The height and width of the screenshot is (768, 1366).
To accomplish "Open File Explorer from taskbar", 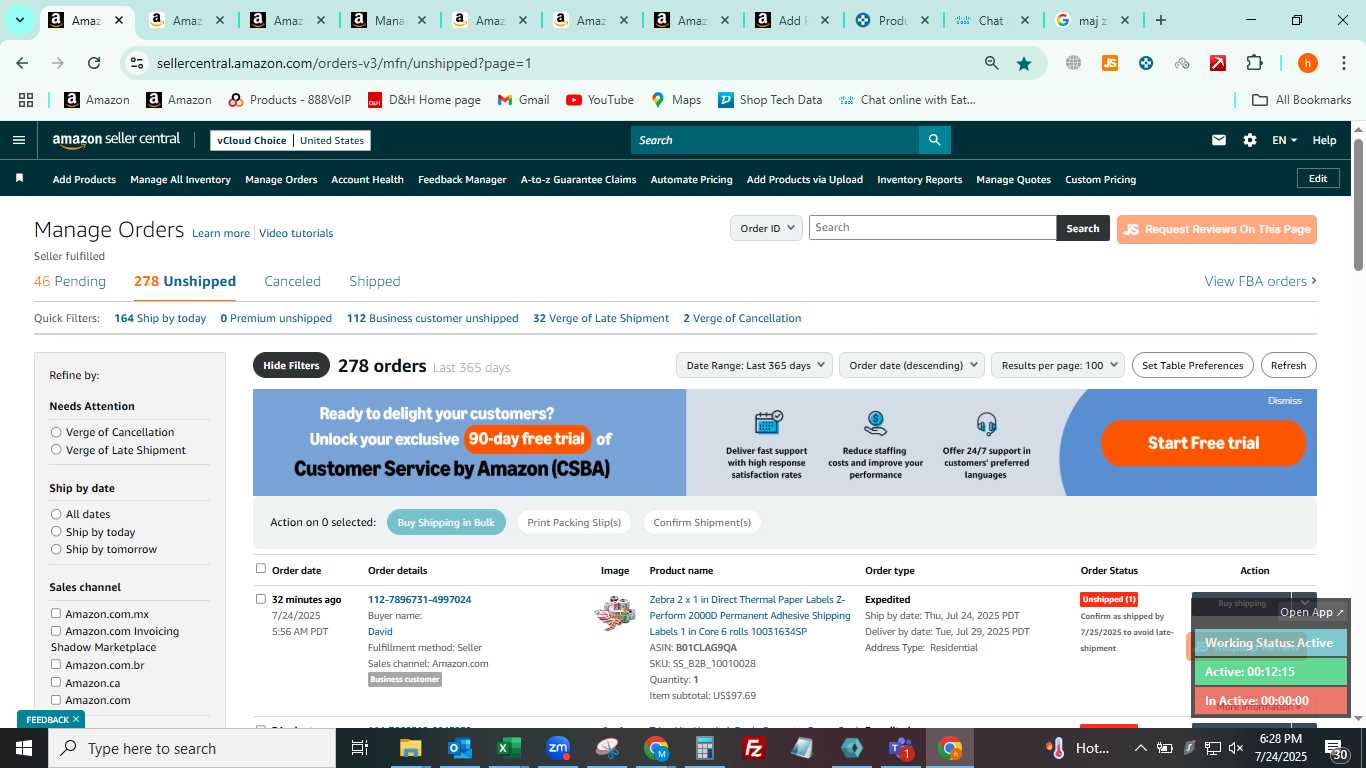I will pyautogui.click(x=410, y=748).
